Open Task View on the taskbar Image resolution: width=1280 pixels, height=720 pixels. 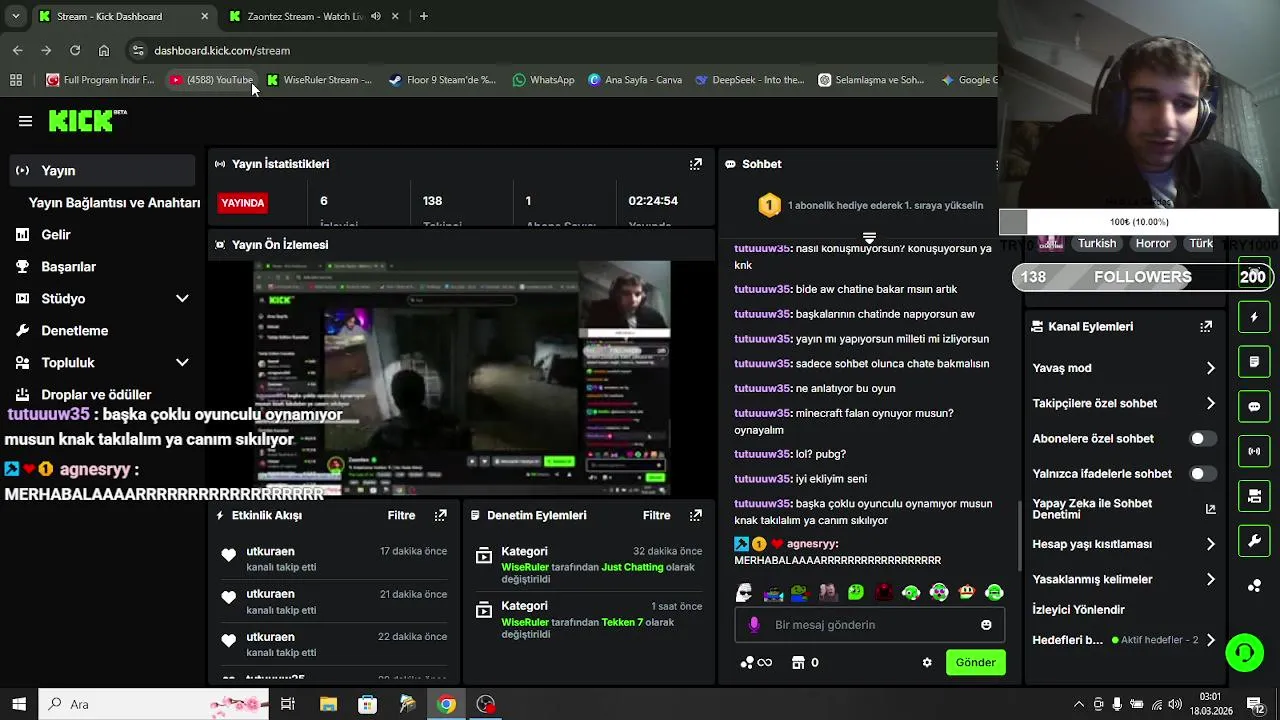point(288,704)
